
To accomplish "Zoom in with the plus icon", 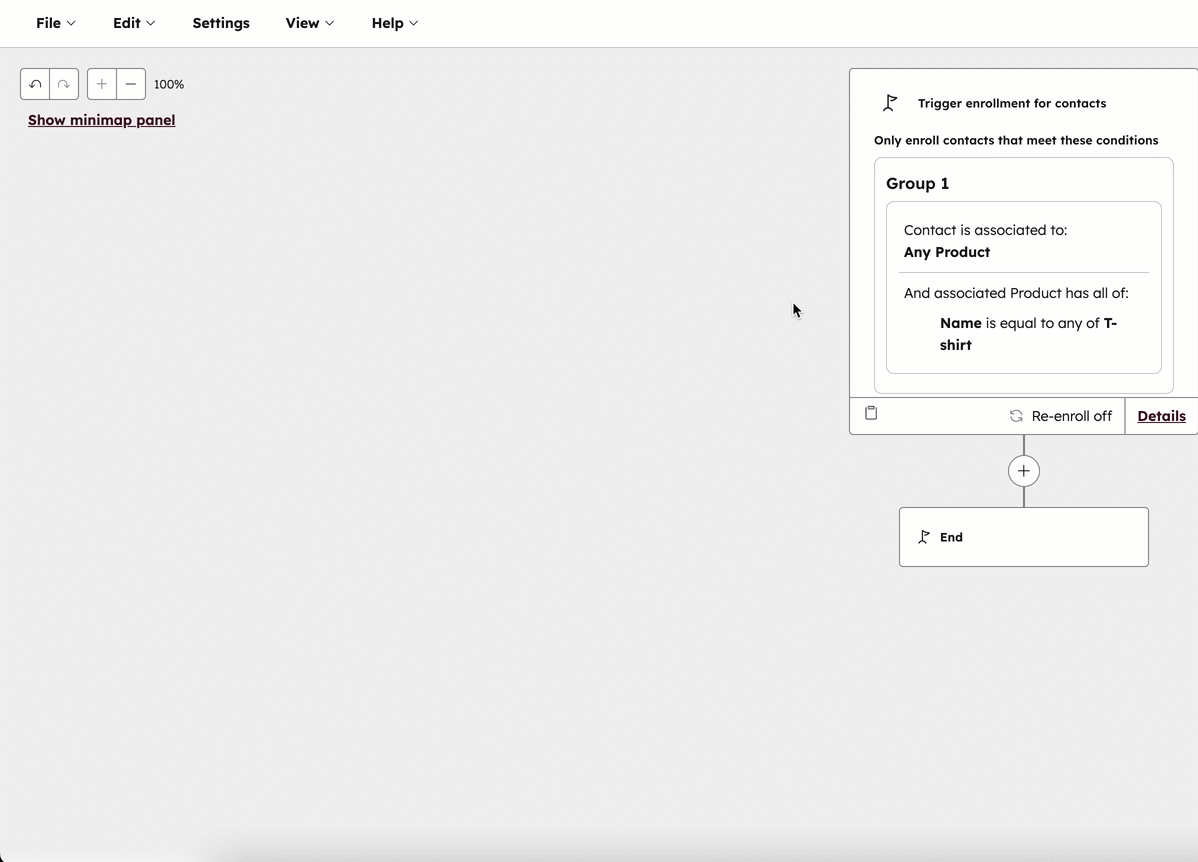I will click(x=101, y=84).
